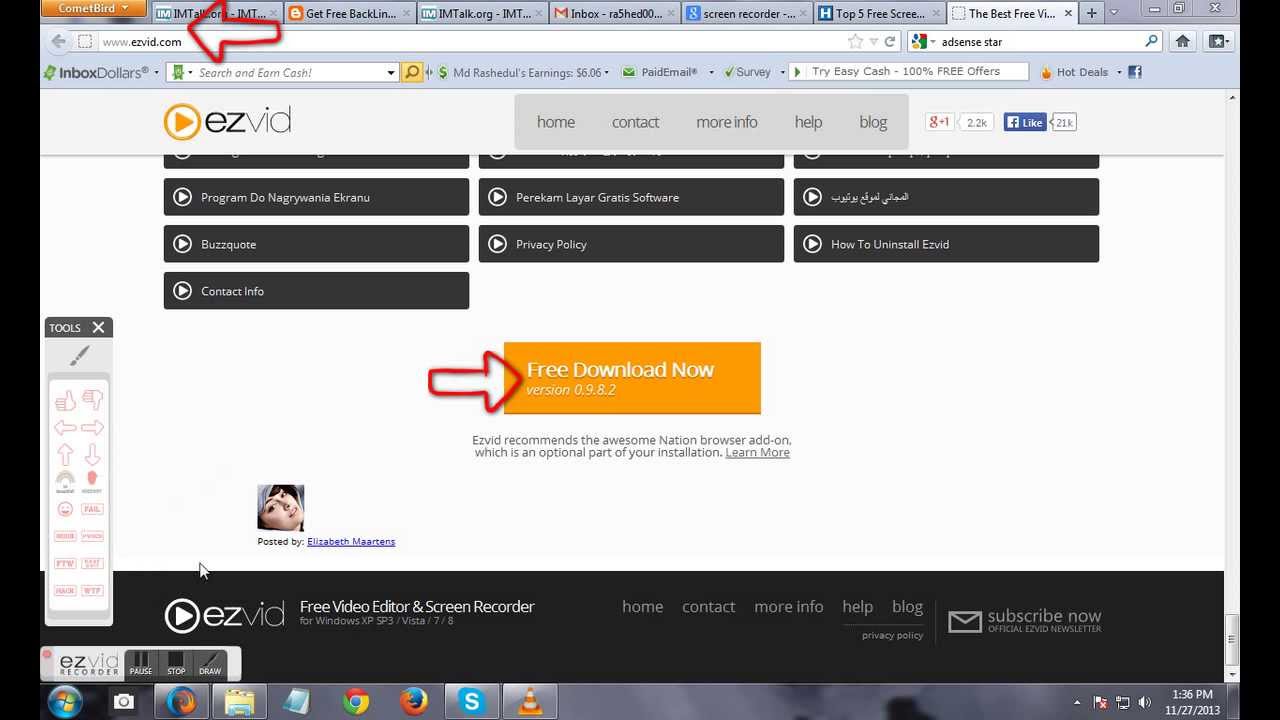1280x720 pixels.
Task: Click the Facebook Like button
Action: (x=1025, y=122)
